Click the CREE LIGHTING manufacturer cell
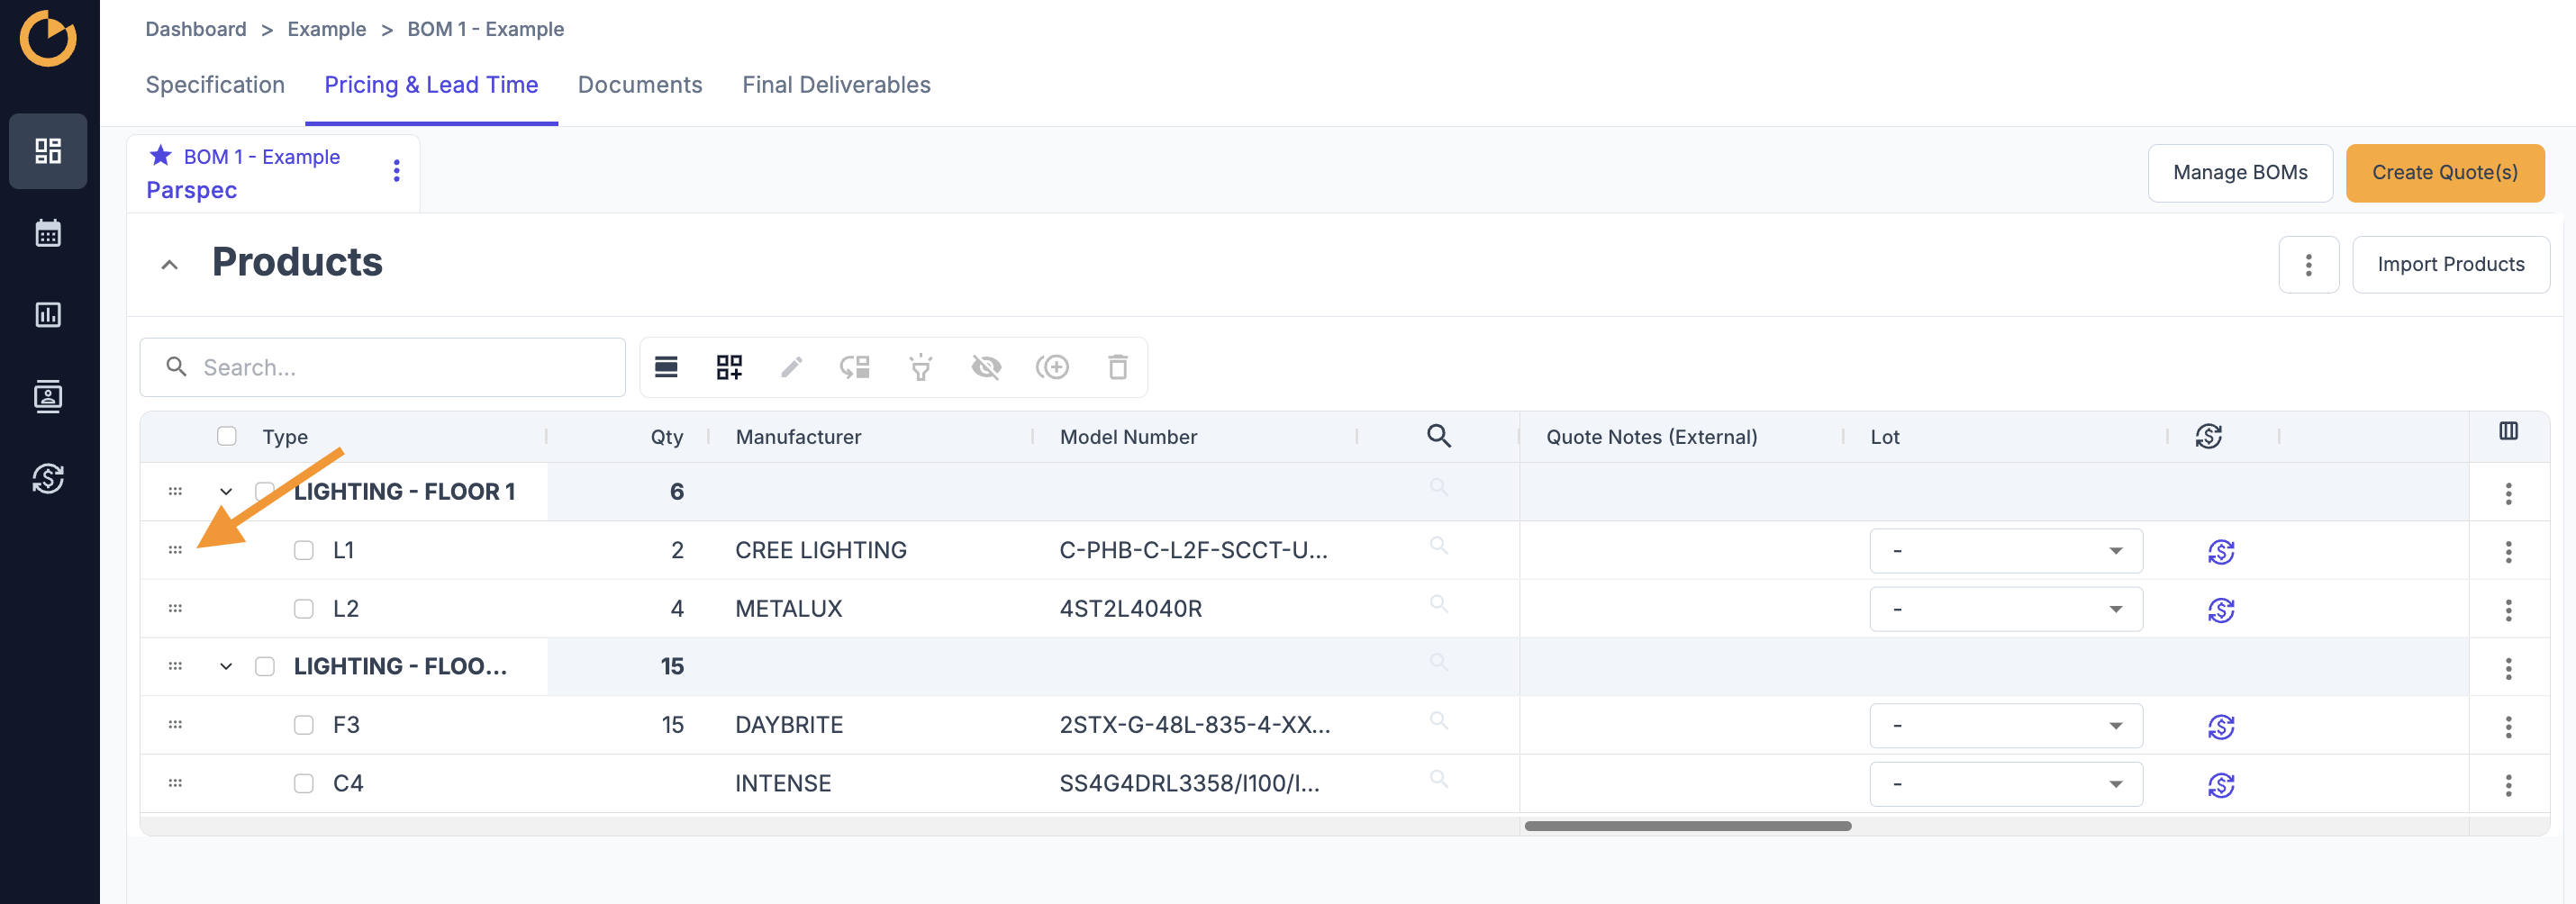2576x904 pixels. [x=821, y=550]
